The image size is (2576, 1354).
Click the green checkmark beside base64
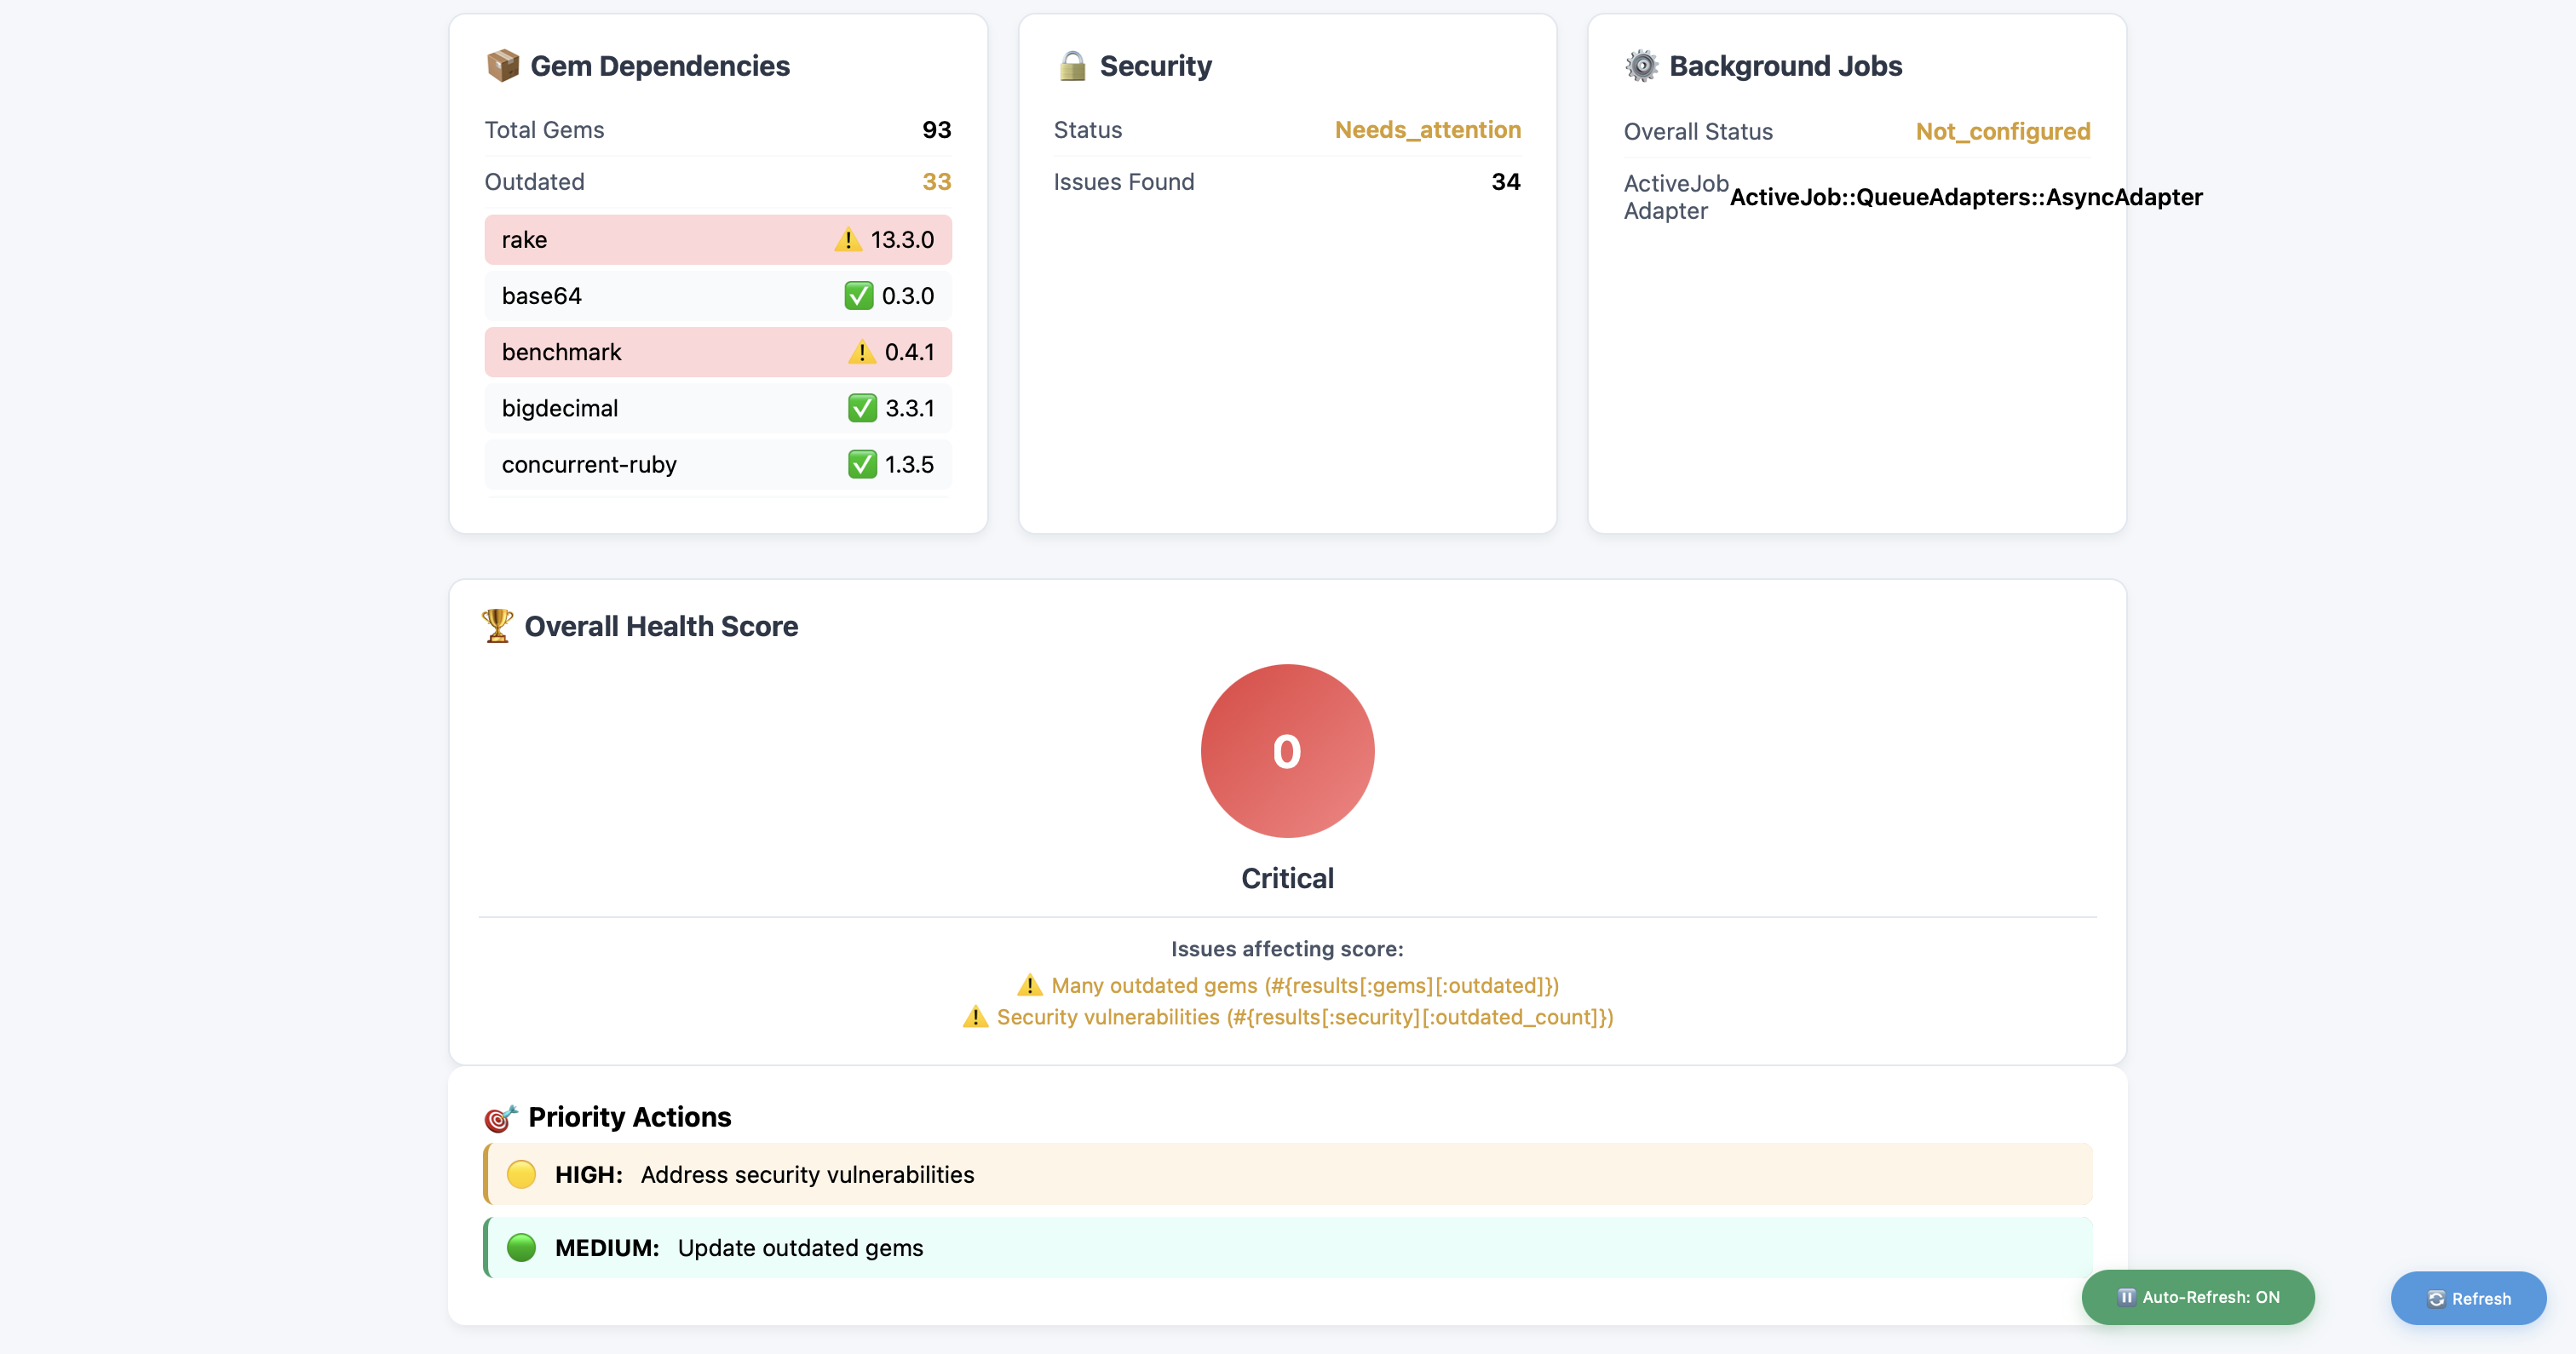861,295
